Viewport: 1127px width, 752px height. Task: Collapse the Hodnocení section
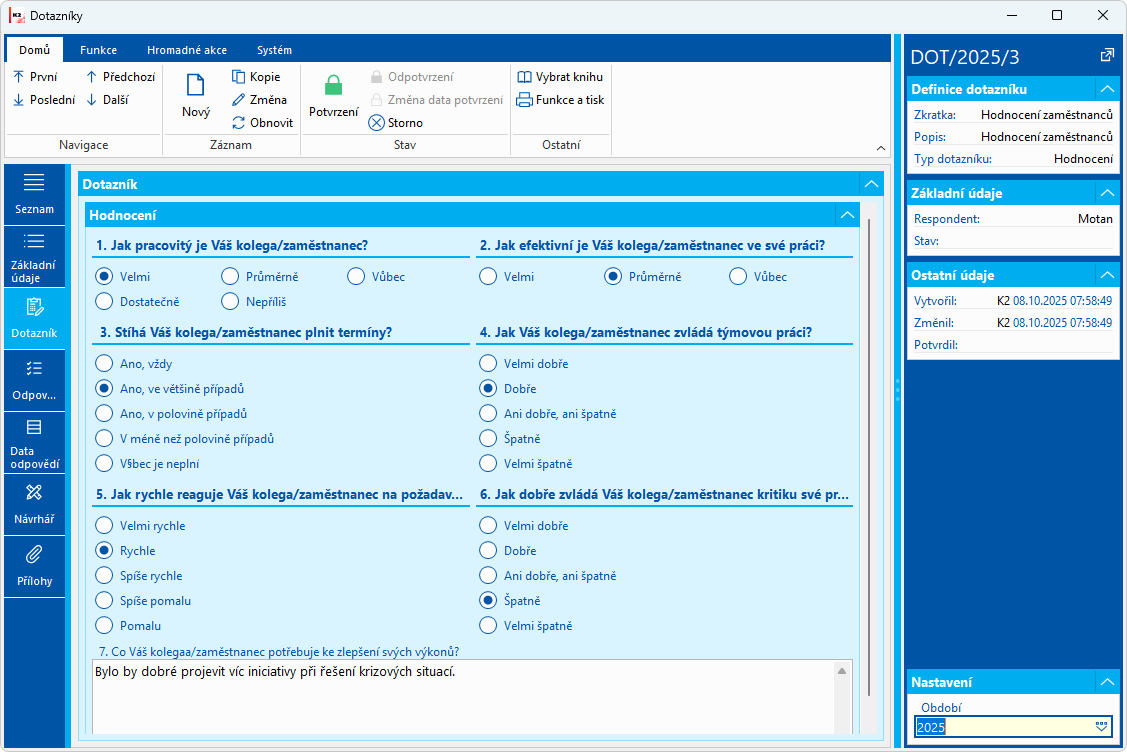coord(847,215)
